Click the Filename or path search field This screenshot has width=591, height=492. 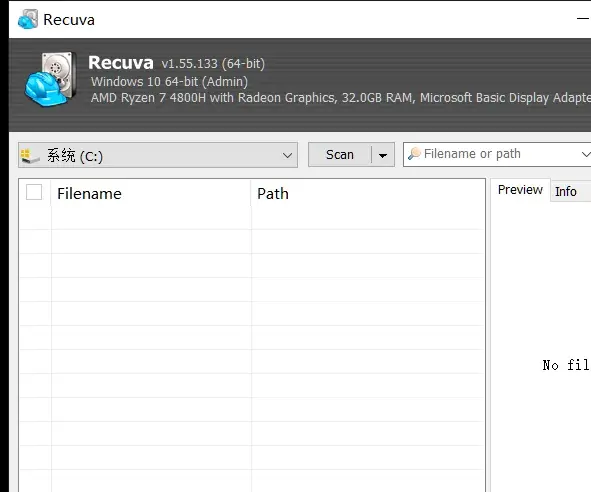point(497,154)
